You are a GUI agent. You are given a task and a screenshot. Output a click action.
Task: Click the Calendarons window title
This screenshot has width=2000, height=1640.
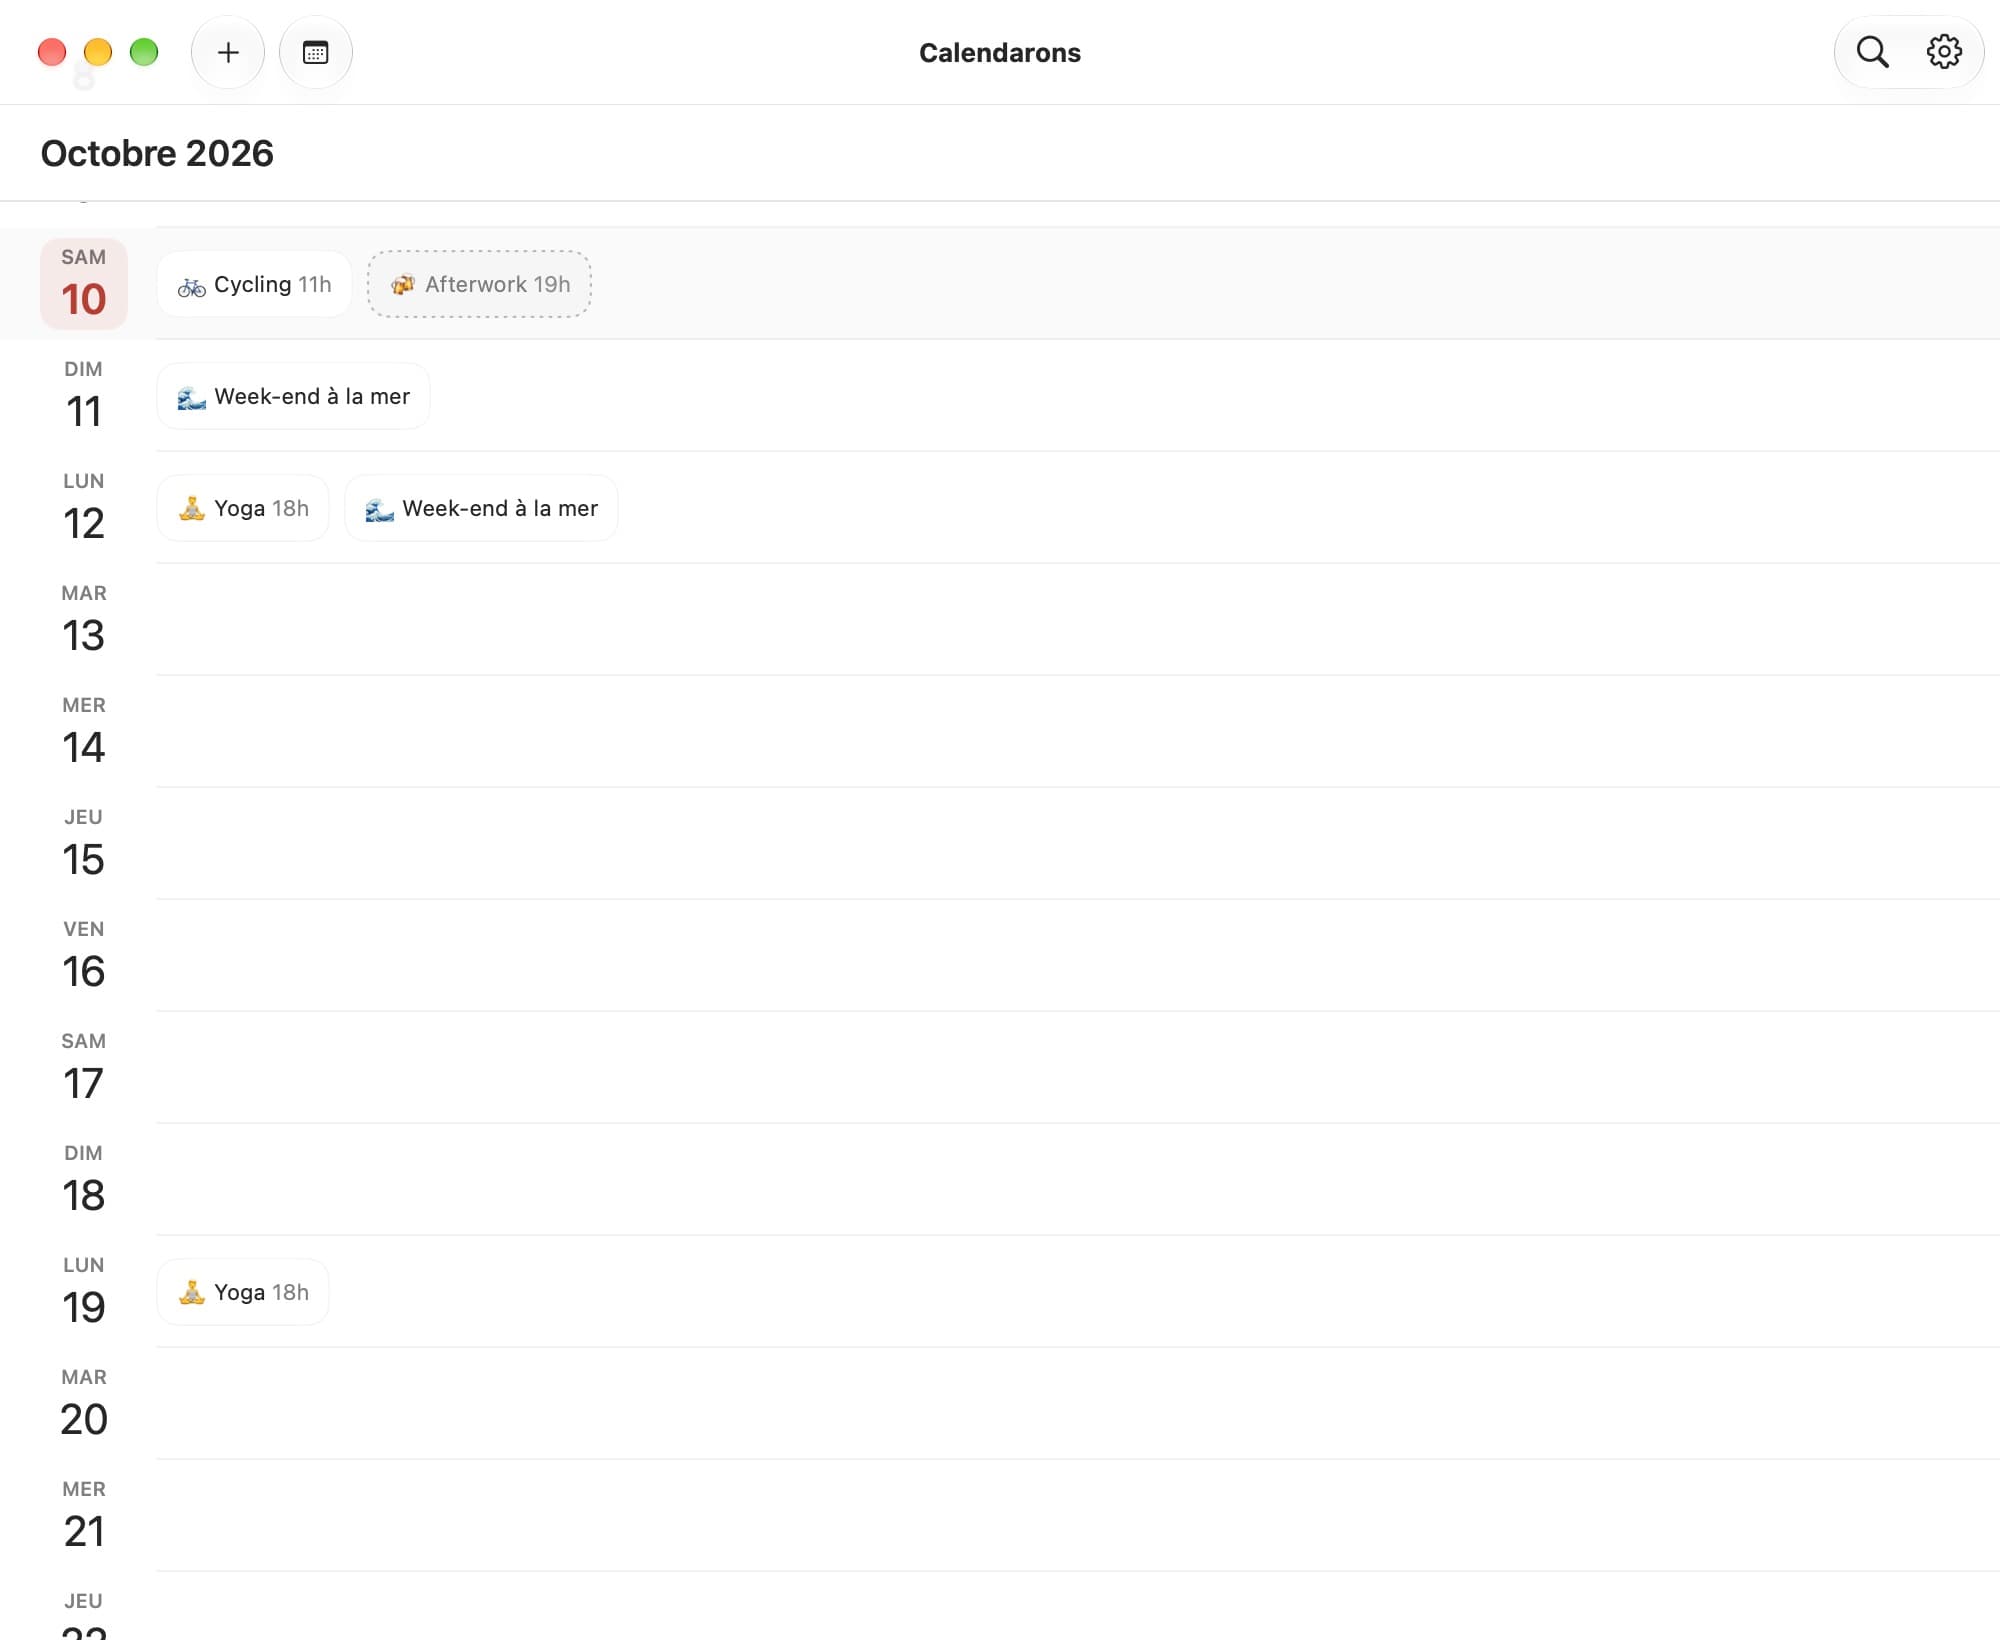click(1000, 52)
